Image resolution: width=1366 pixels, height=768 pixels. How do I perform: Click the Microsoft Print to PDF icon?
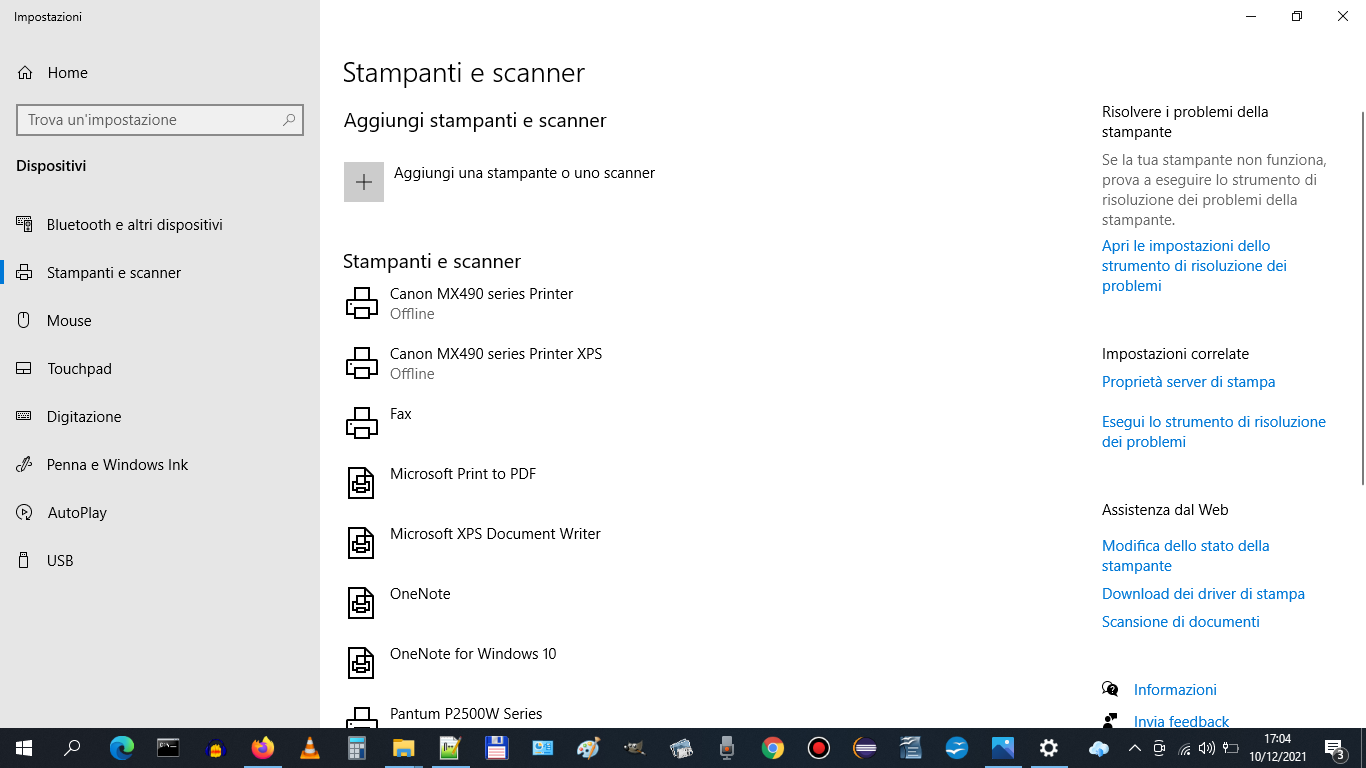point(361,483)
